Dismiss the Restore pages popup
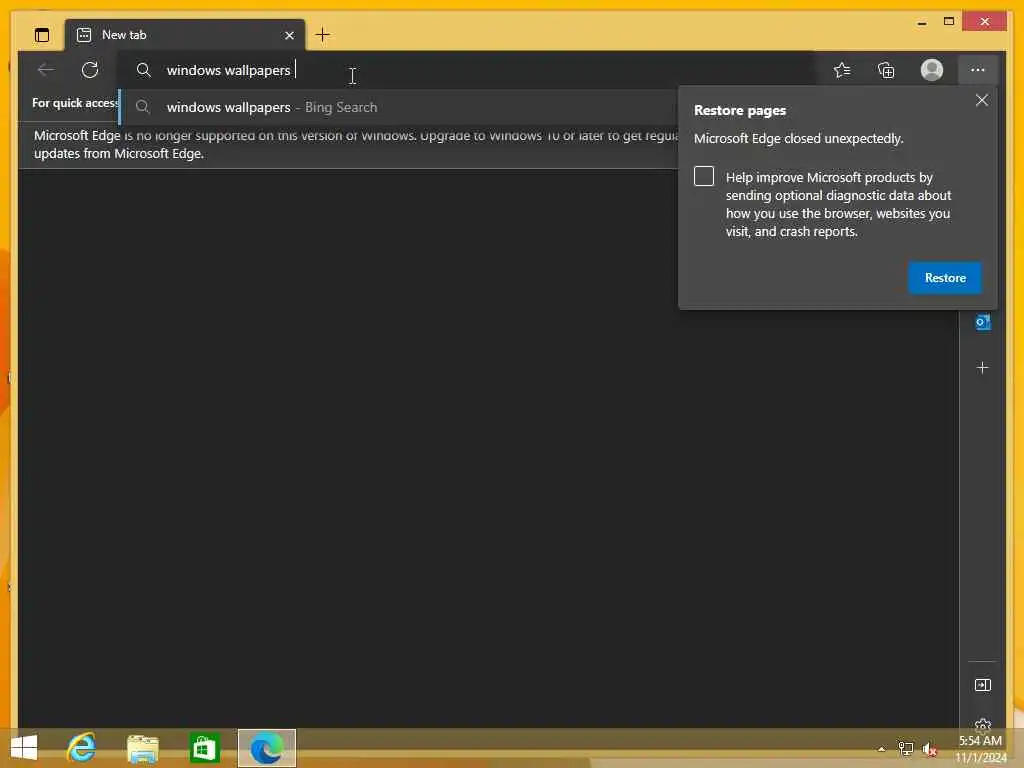Screen dimensions: 1024x768 point(982,100)
